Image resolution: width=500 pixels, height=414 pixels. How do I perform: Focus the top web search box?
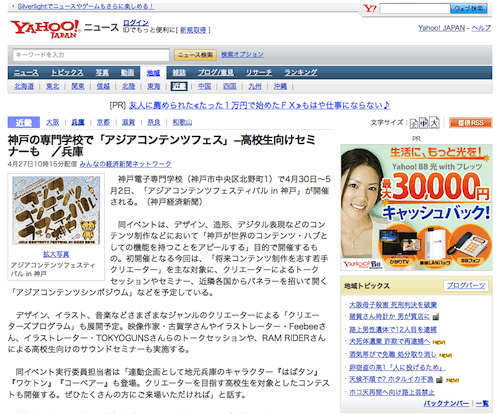click(x=415, y=9)
